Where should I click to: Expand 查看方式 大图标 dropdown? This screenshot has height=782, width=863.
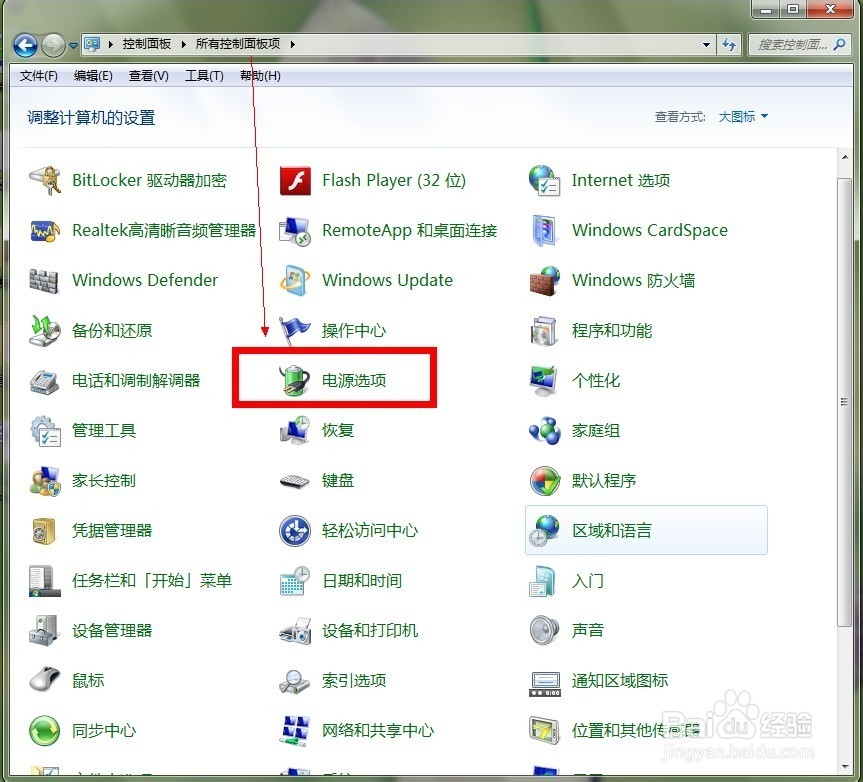point(743,117)
